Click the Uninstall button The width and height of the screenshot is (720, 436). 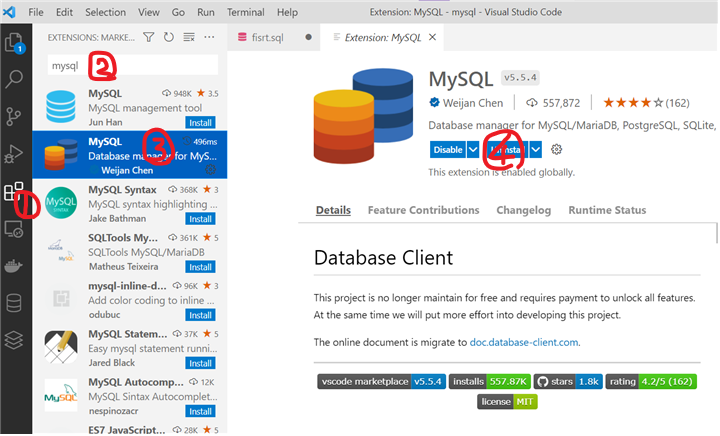[x=506, y=150]
